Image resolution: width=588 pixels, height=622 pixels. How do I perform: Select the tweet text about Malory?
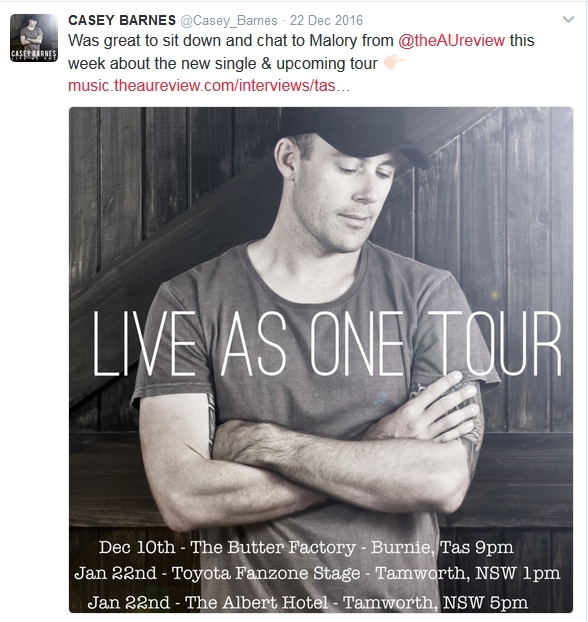tap(301, 52)
